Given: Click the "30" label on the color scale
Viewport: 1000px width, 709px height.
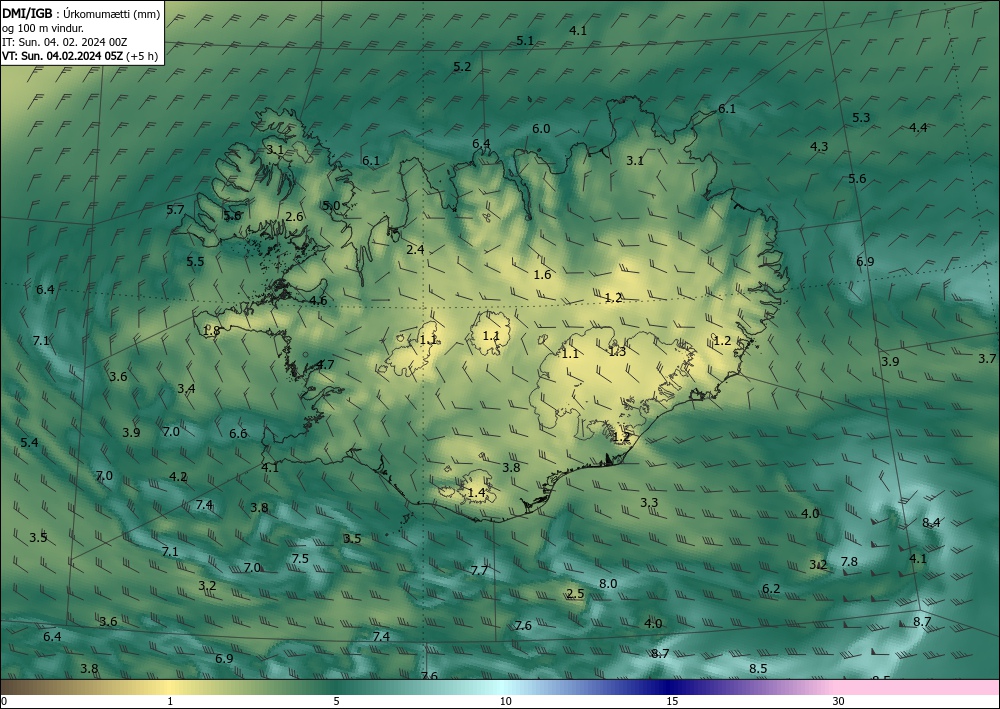Looking at the screenshot, I should [838, 702].
